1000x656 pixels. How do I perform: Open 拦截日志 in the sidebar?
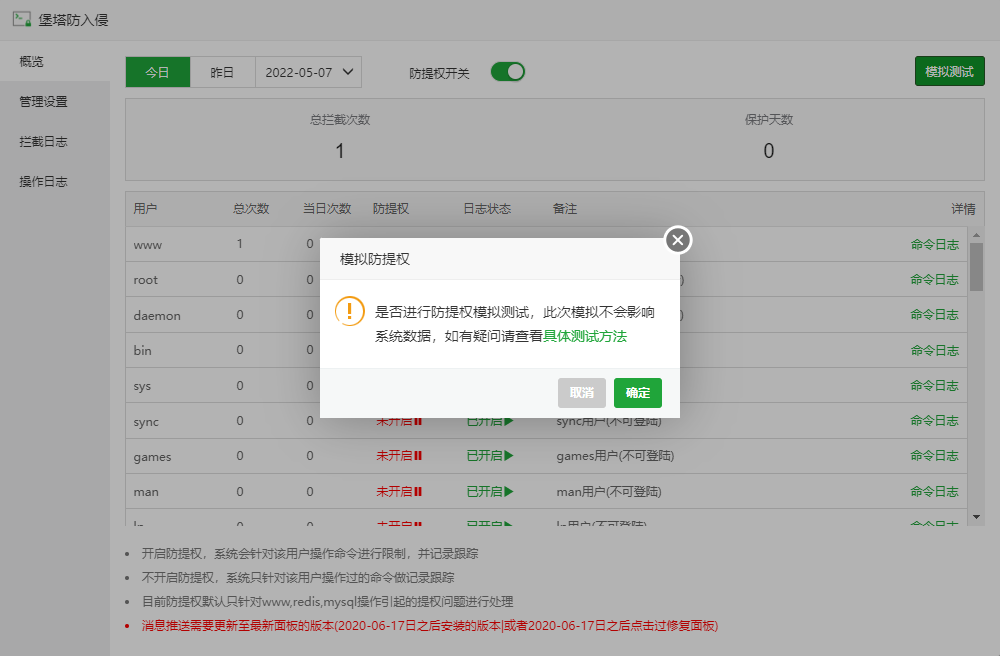tap(43, 142)
